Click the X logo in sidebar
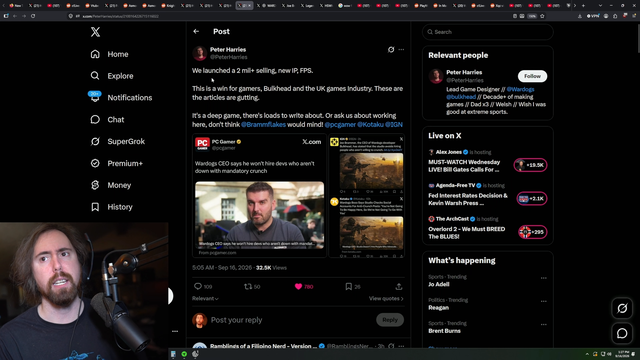 (x=95, y=32)
